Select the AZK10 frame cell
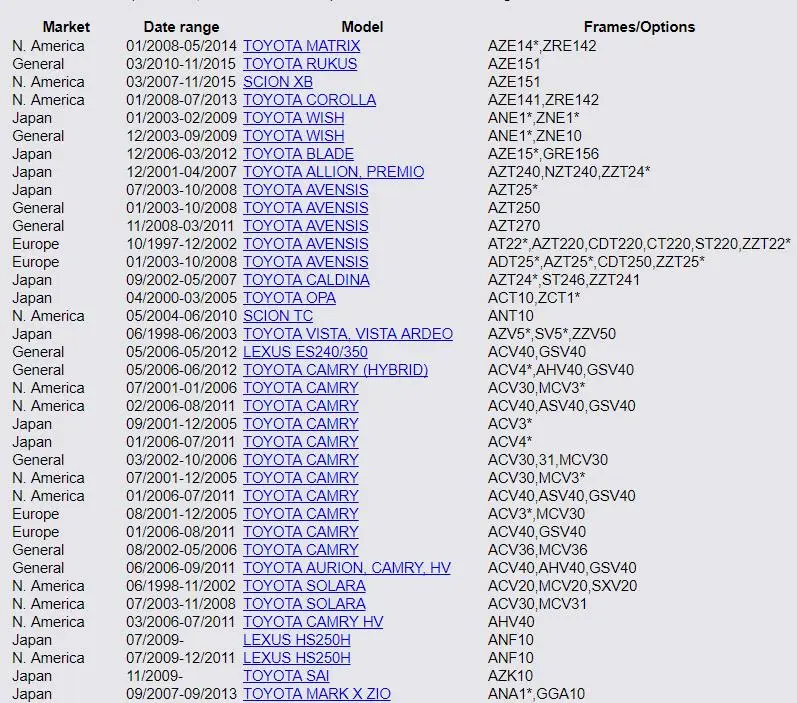Screen dimensions: 797x703 tap(510, 676)
